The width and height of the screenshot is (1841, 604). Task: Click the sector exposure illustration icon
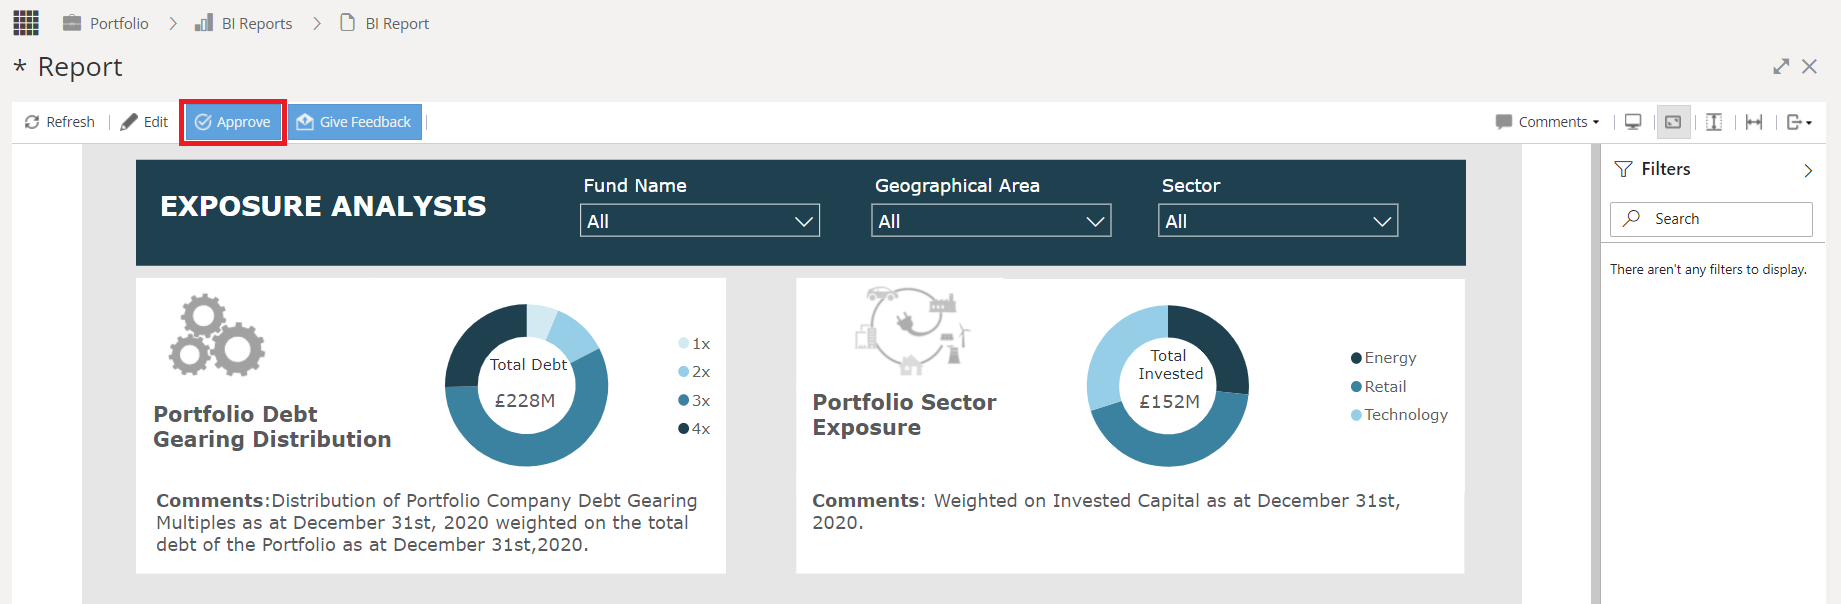tap(913, 331)
